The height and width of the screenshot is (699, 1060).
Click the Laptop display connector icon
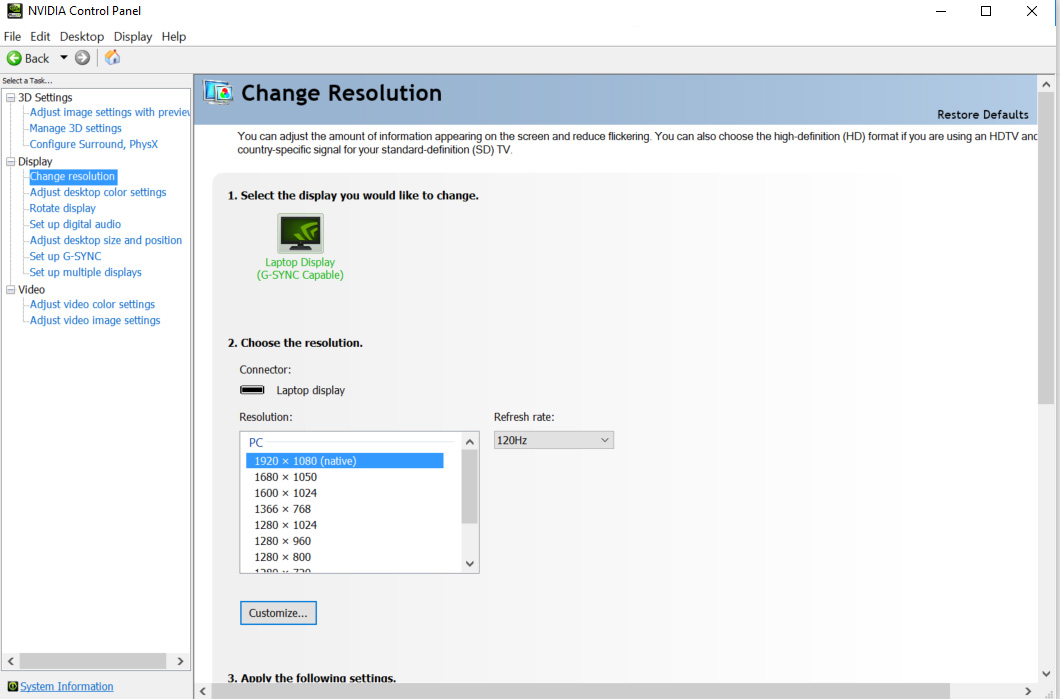(x=252, y=390)
